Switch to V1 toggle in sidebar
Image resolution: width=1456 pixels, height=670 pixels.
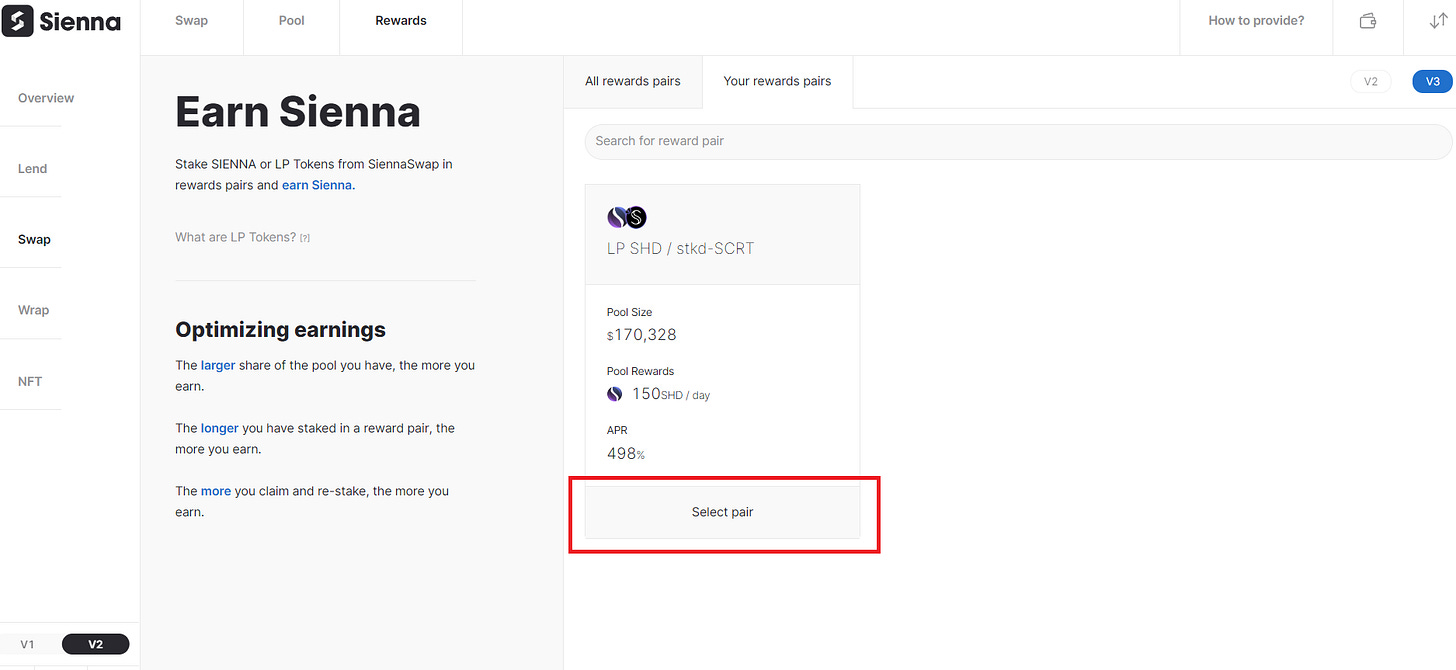27,645
